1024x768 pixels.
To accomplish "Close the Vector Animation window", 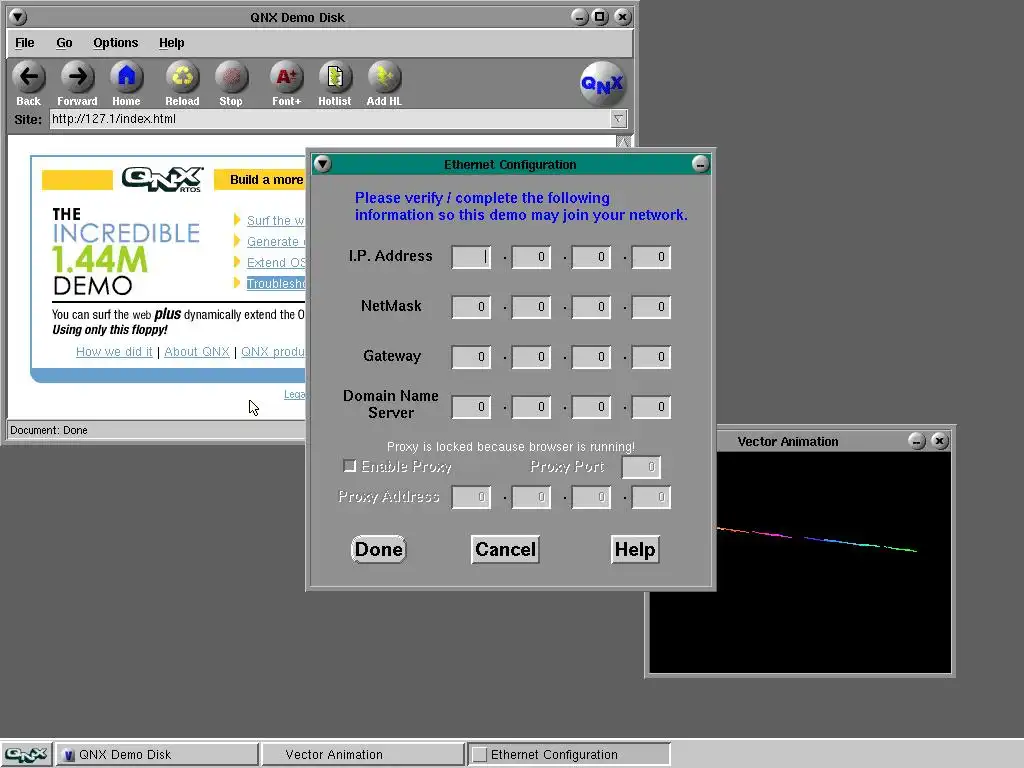I will coord(940,441).
